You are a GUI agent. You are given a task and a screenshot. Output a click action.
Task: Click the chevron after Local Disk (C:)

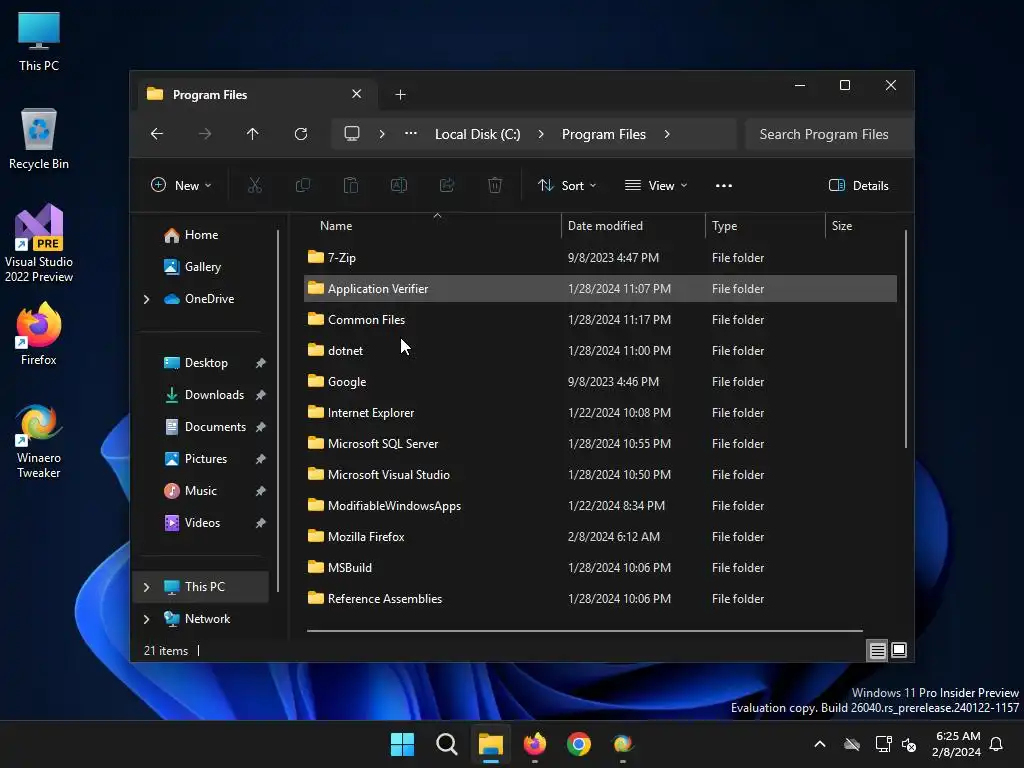(541, 134)
